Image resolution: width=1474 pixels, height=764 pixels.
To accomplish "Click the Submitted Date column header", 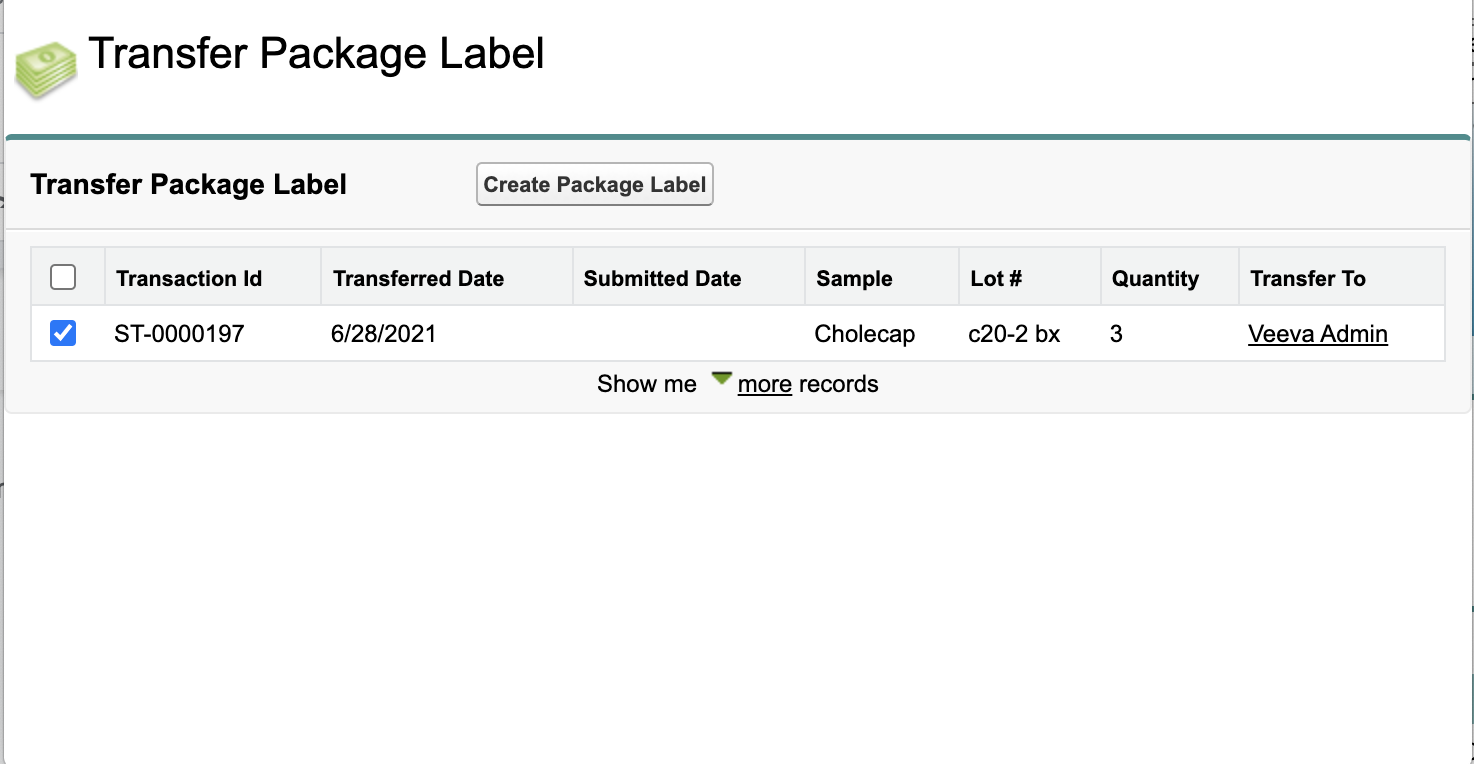I will pos(662,279).
